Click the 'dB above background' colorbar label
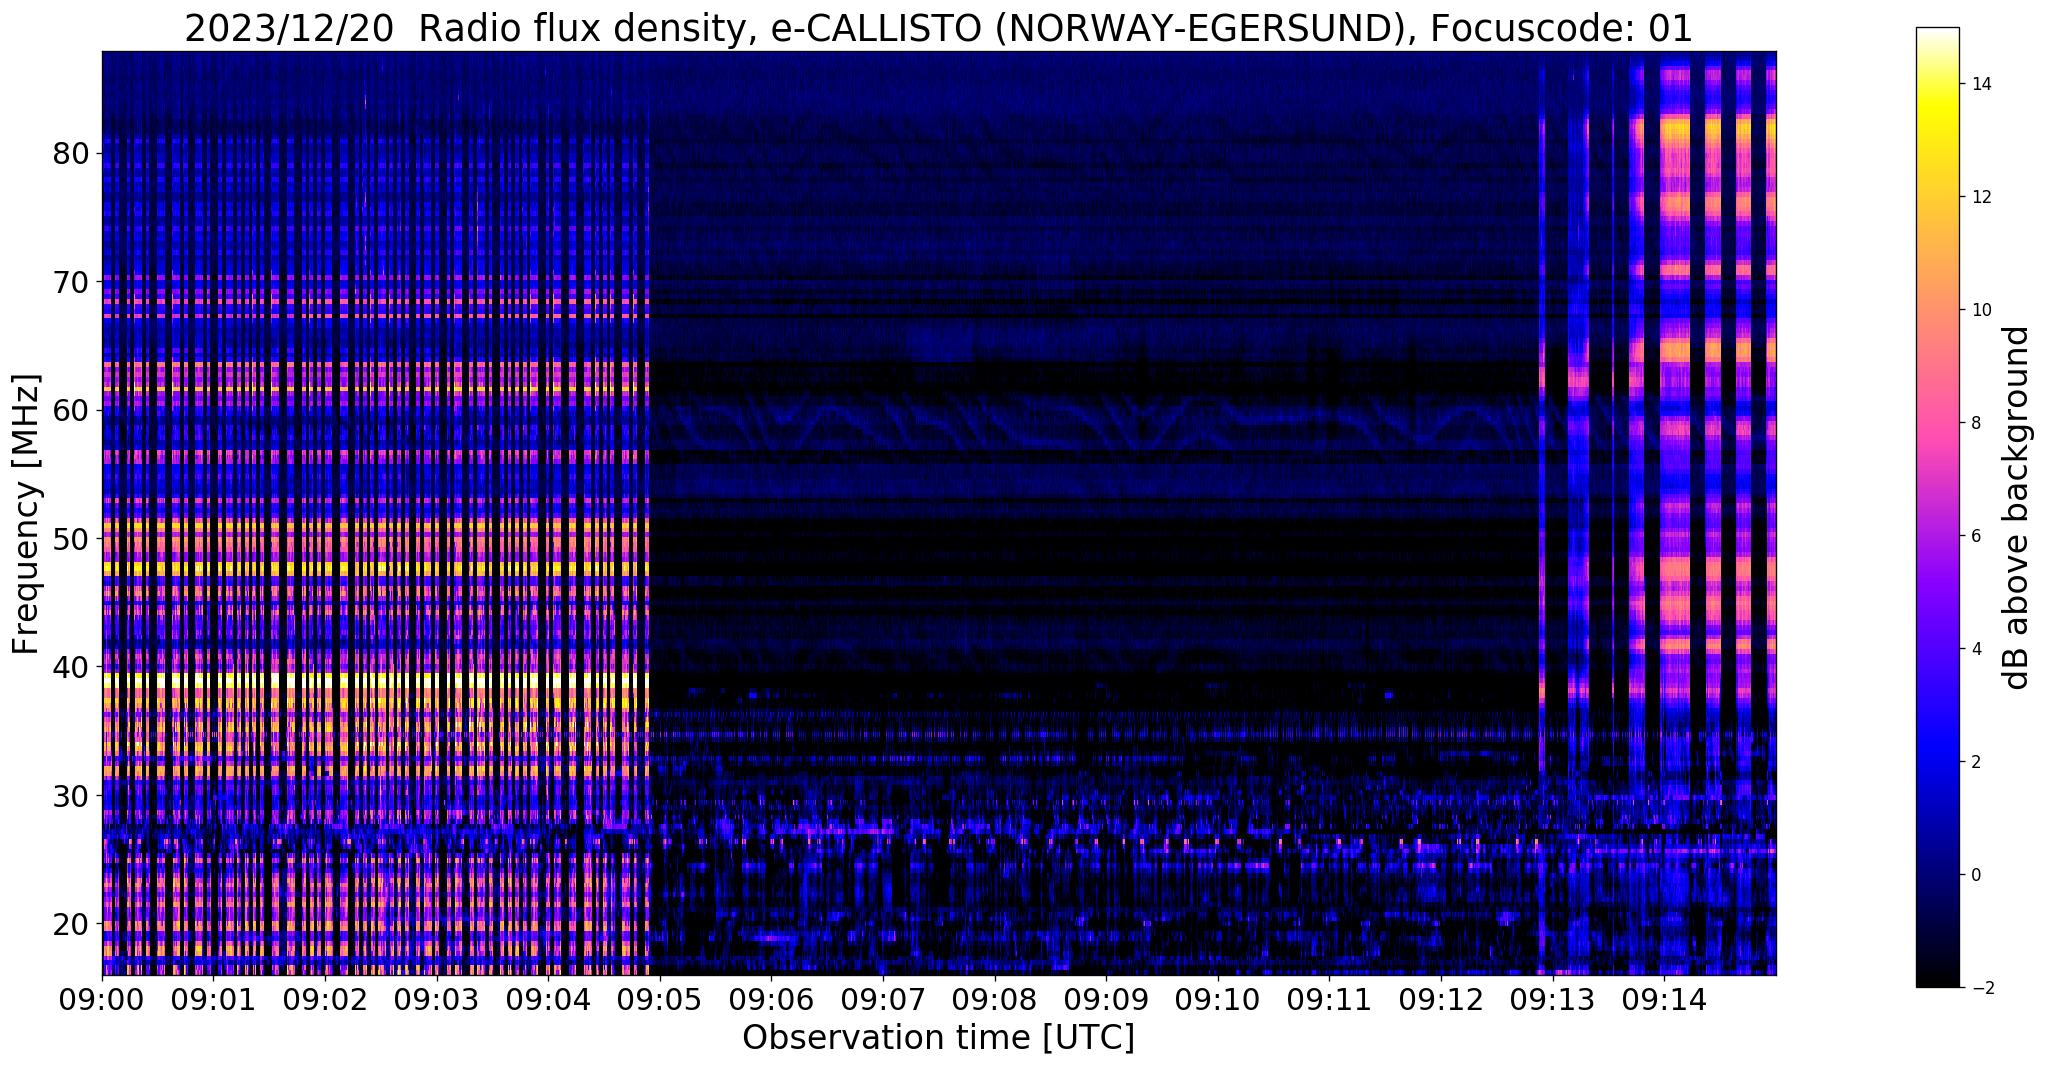This screenshot has width=2047, height=1067. click(x=2017, y=508)
